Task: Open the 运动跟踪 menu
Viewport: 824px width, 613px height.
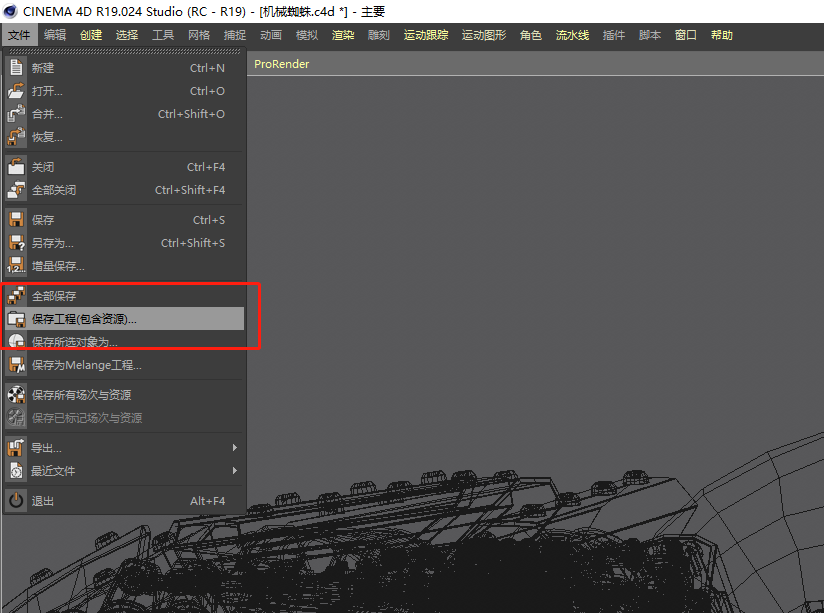Action: pos(426,35)
